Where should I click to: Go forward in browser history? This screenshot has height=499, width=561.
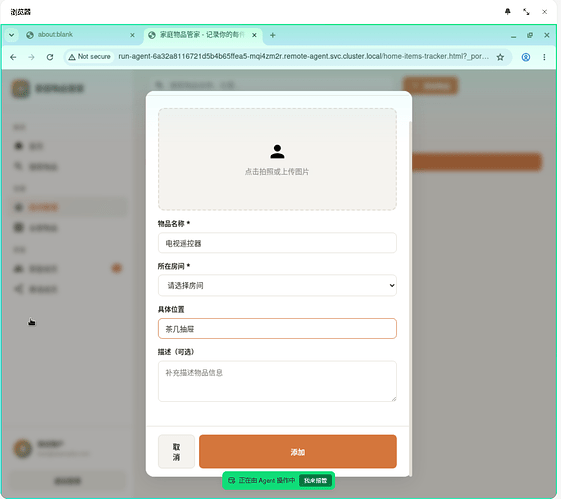(x=31, y=57)
